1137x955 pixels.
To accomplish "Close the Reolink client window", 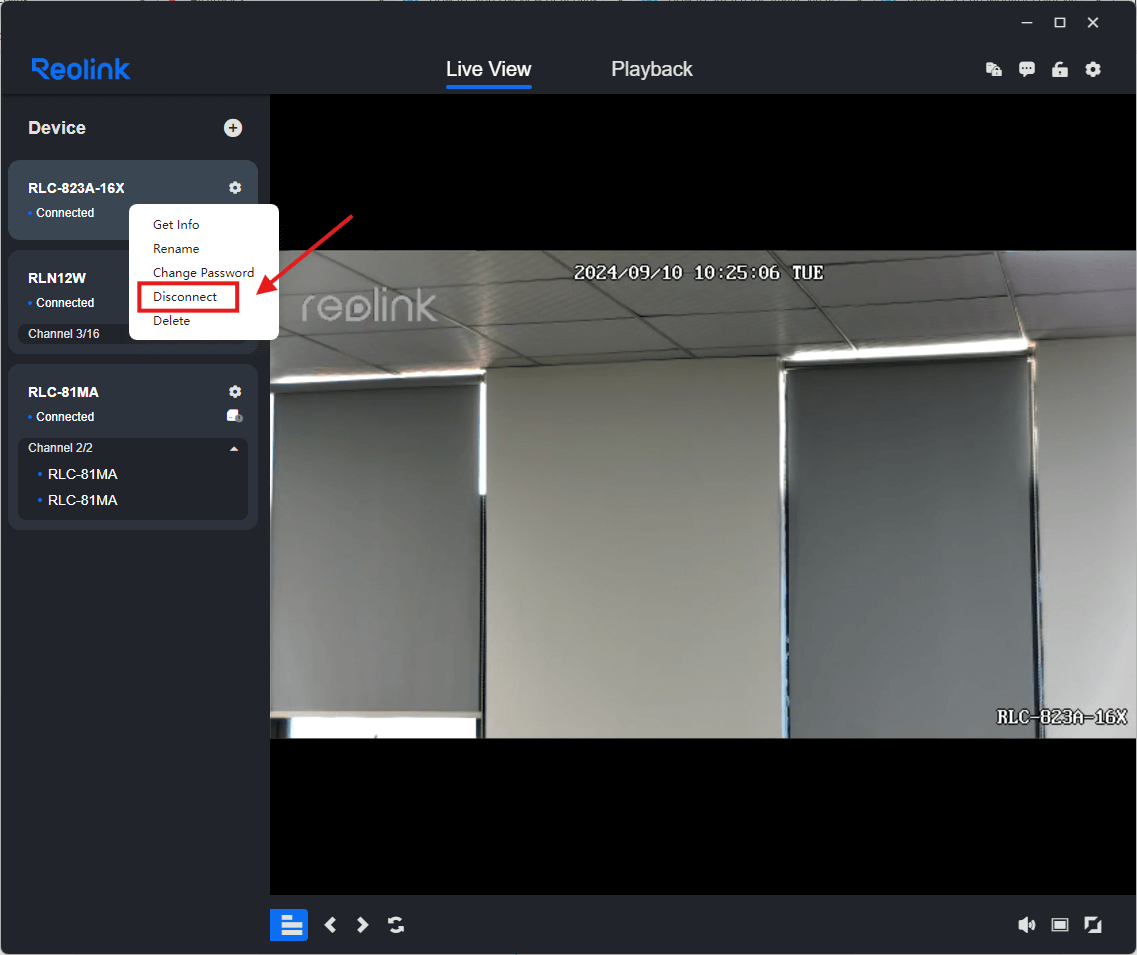I will [x=1093, y=22].
